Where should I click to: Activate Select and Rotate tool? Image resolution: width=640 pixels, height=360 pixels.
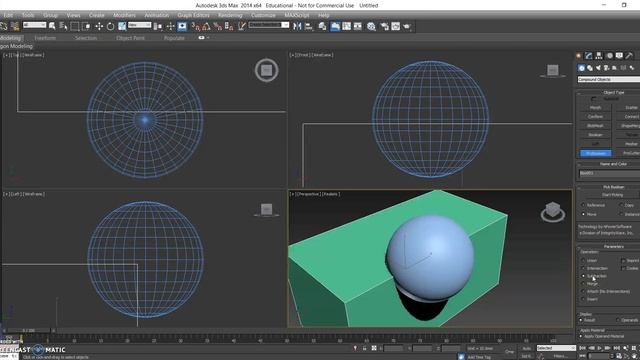(110, 26)
